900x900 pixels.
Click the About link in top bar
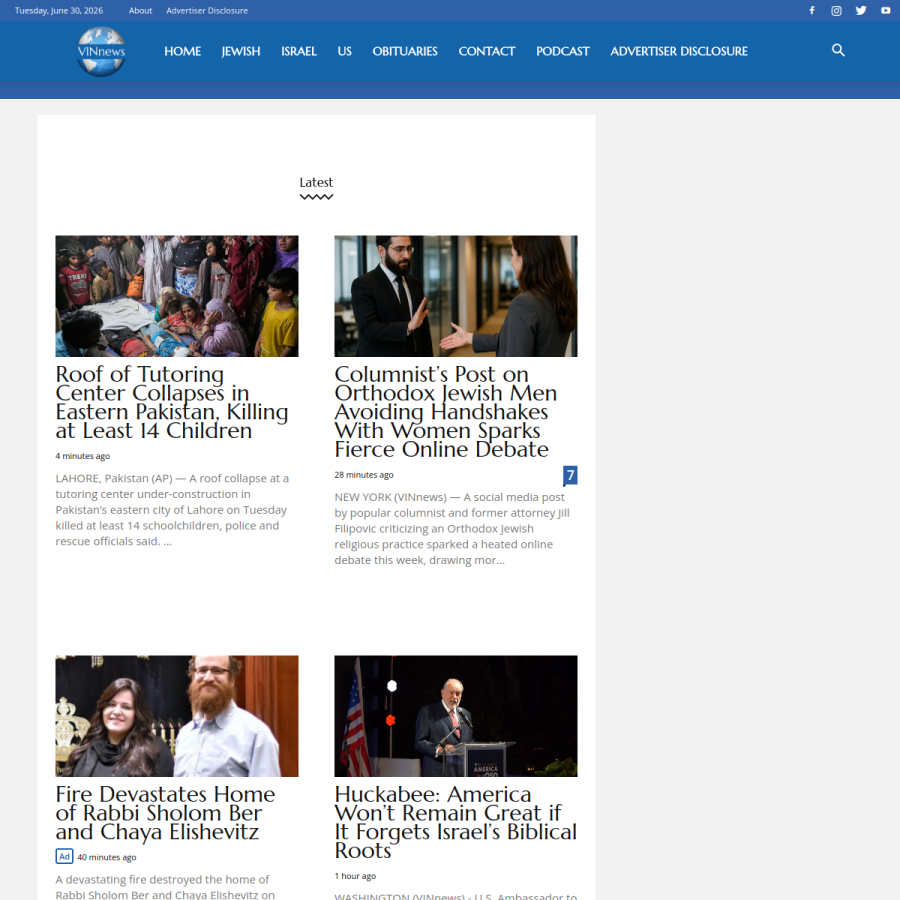pos(140,10)
